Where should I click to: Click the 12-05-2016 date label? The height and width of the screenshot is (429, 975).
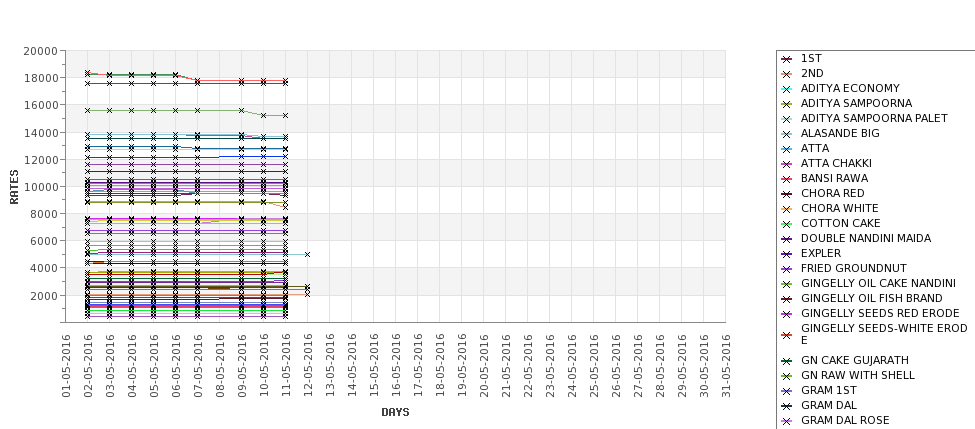coord(308,366)
